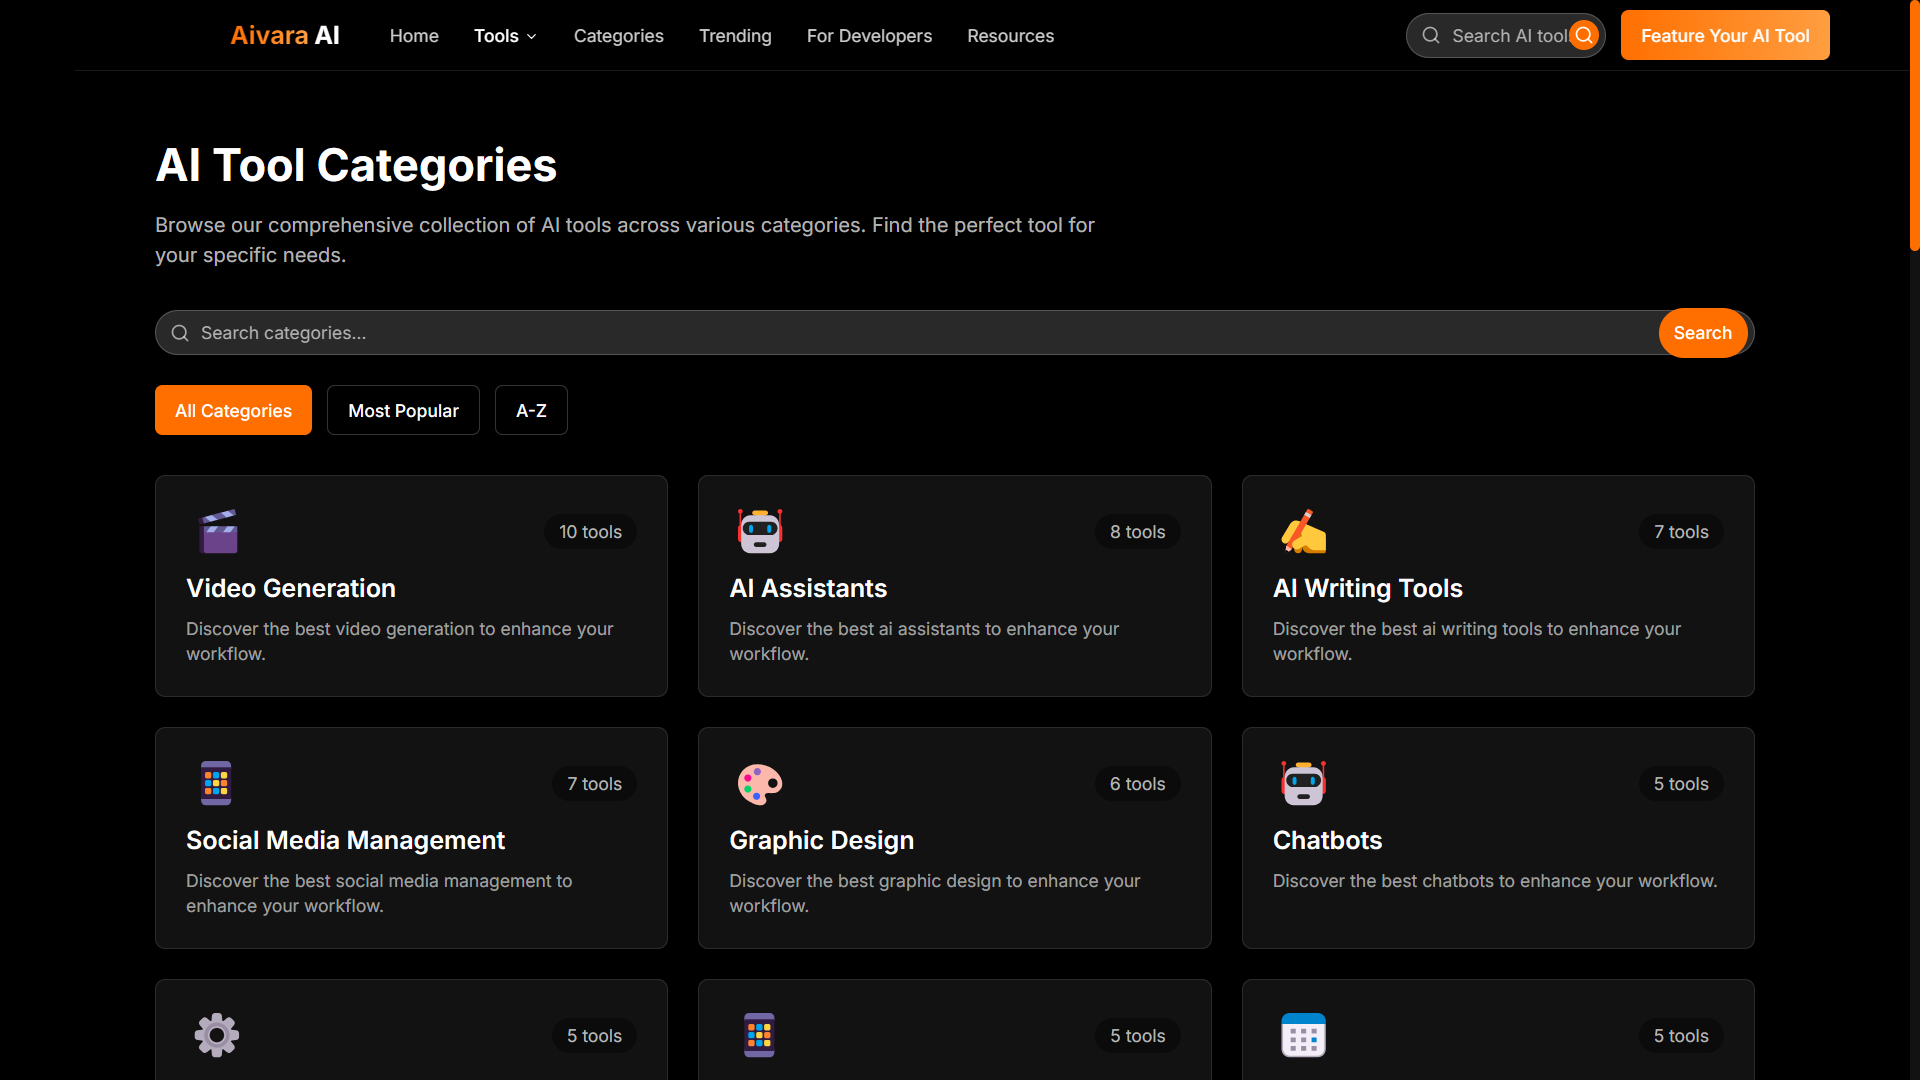Screen dimensions: 1920x1080
Task: Click the Search categories input field
Action: (x=900, y=333)
